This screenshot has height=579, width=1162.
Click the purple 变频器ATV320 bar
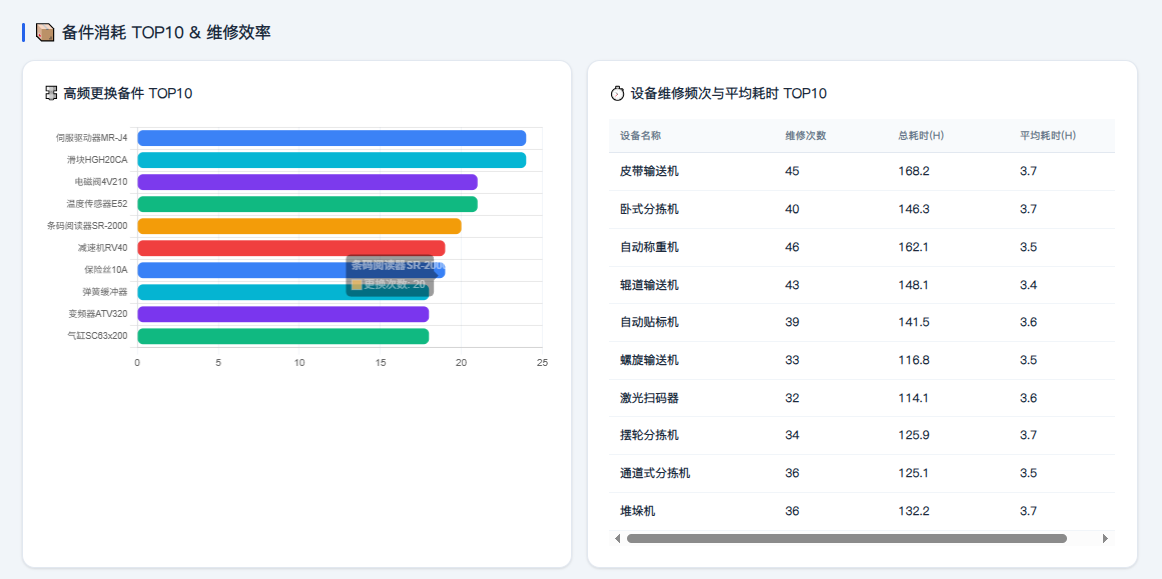pyautogui.click(x=283, y=314)
